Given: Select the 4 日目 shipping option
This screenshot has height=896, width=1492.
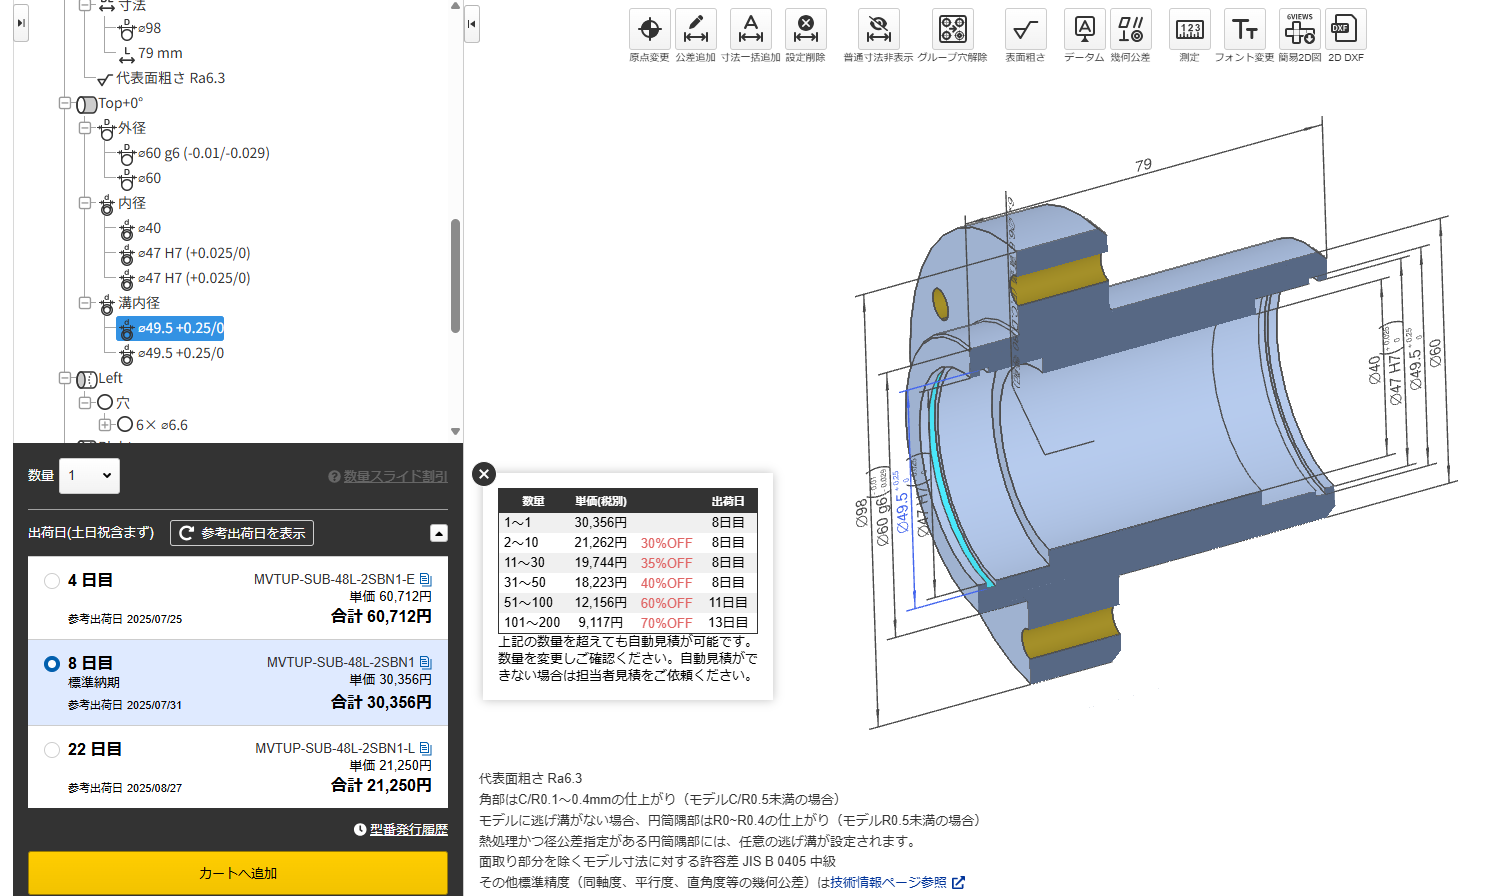Looking at the screenshot, I should [52, 581].
